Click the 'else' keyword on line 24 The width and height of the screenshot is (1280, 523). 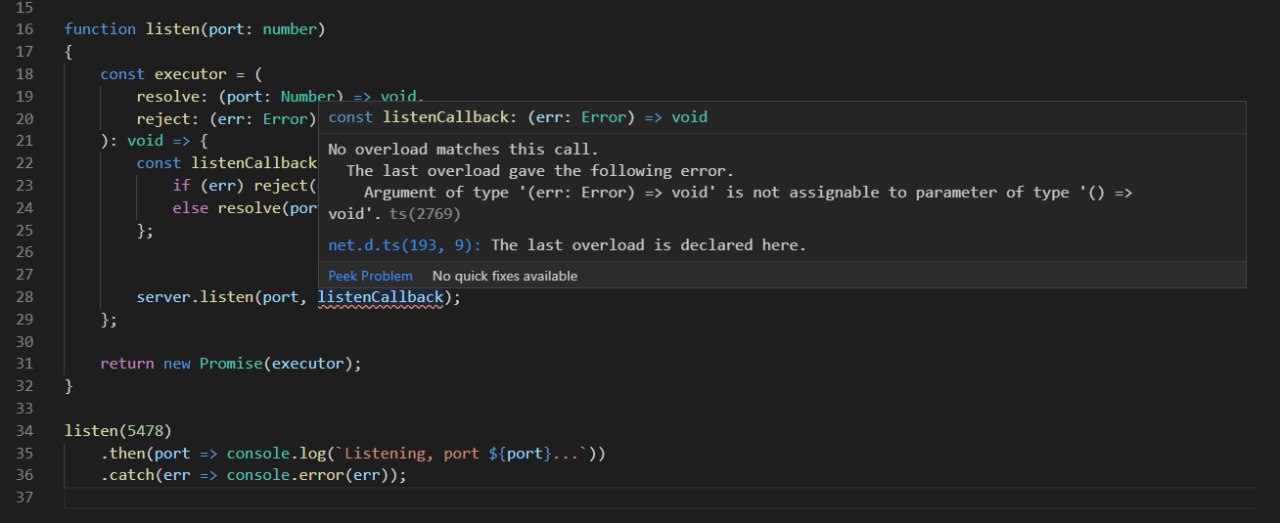[x=191, y=208]
